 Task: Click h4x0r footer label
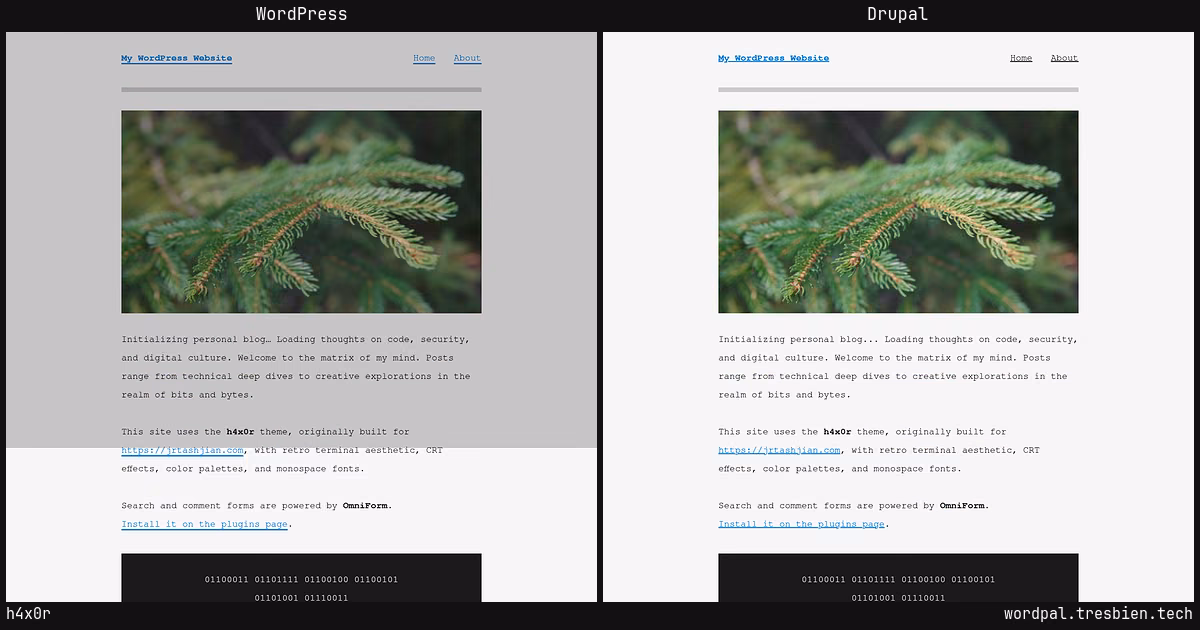28,614
